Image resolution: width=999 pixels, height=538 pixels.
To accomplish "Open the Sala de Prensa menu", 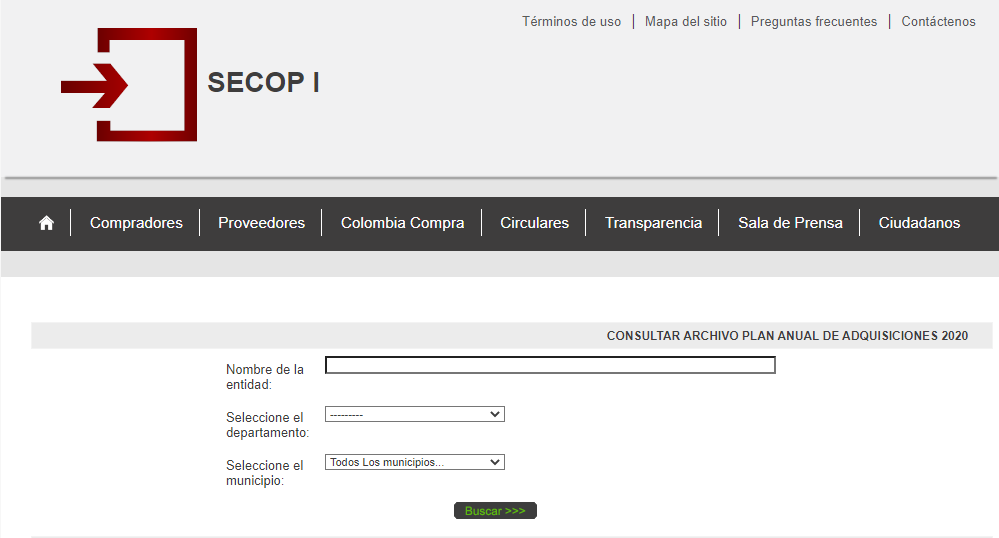I will (790, 223).
